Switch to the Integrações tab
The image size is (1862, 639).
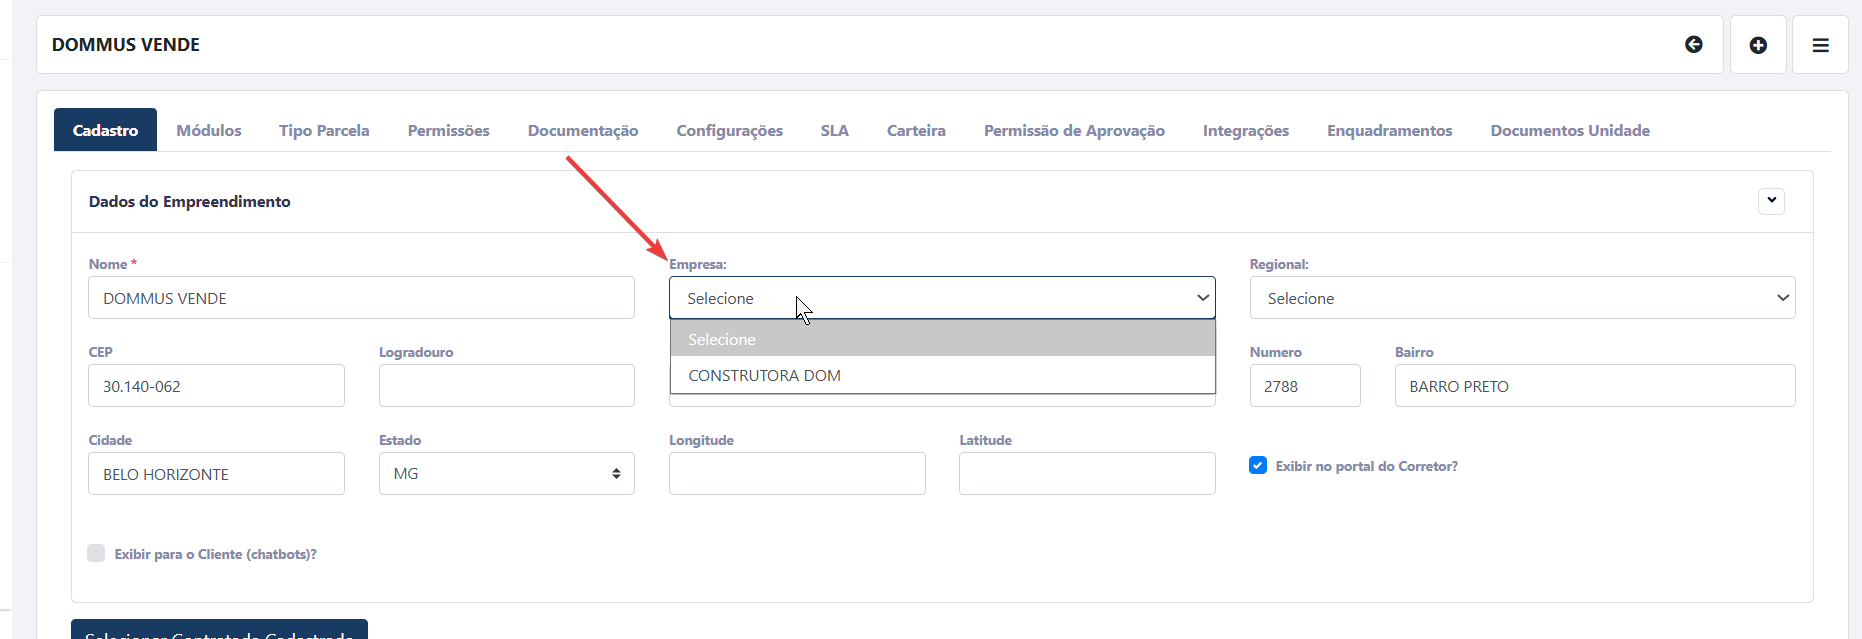[x=1245, y=130]
